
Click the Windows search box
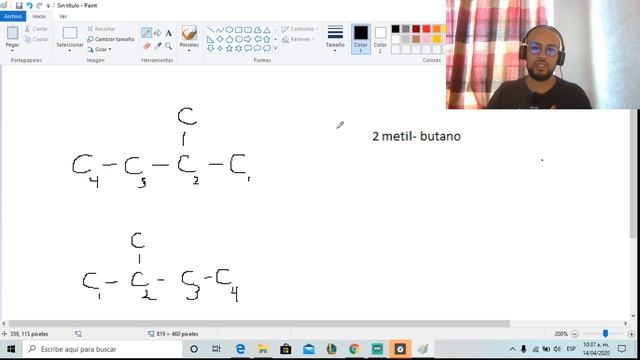point(102,349)
